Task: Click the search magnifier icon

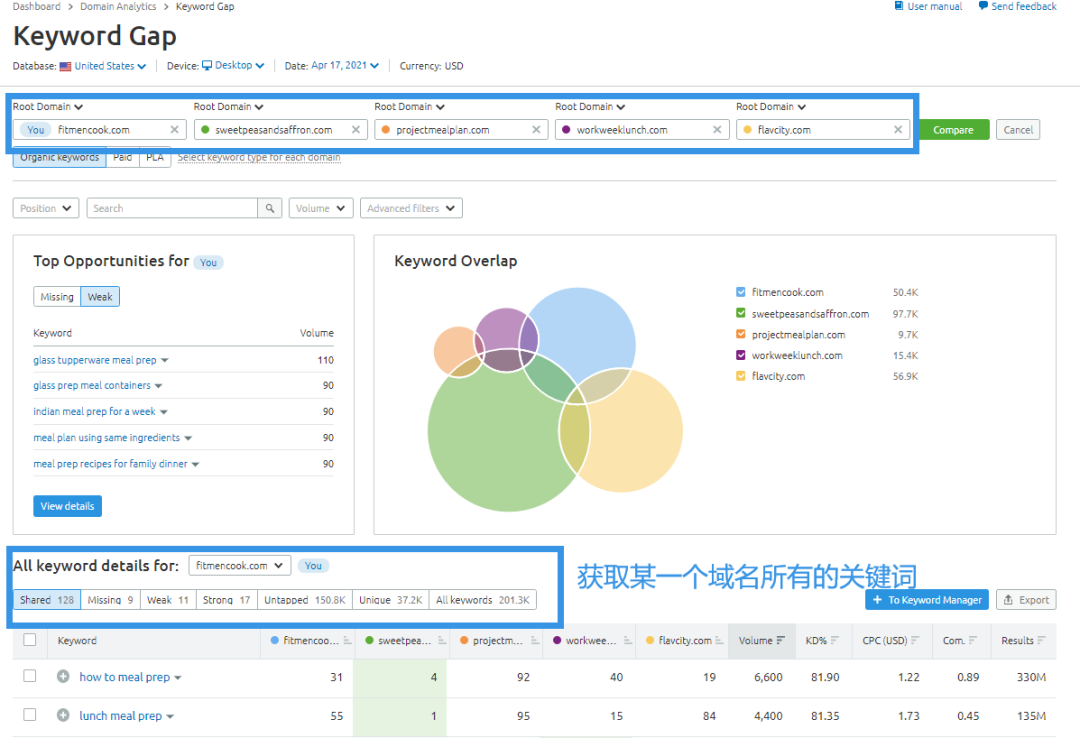Action: (x=268, y=207)
